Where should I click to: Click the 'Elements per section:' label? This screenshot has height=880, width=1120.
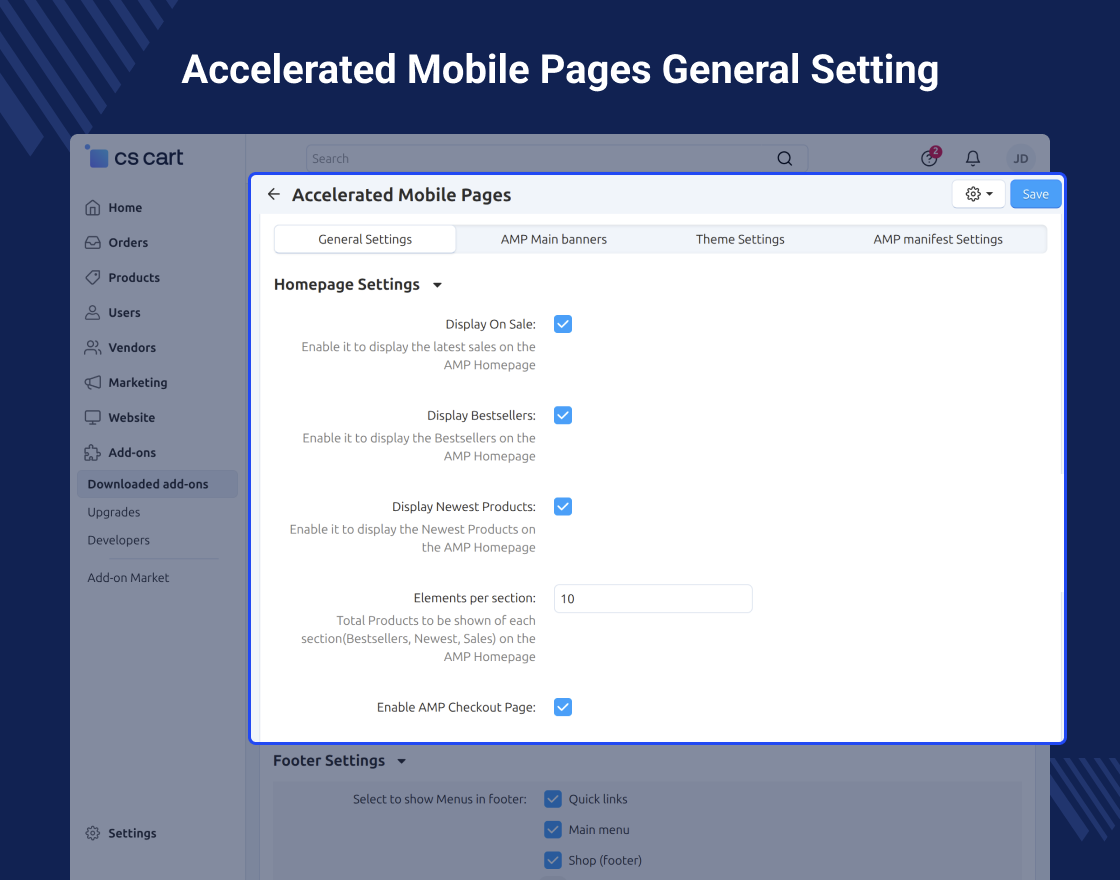(474, 598)
